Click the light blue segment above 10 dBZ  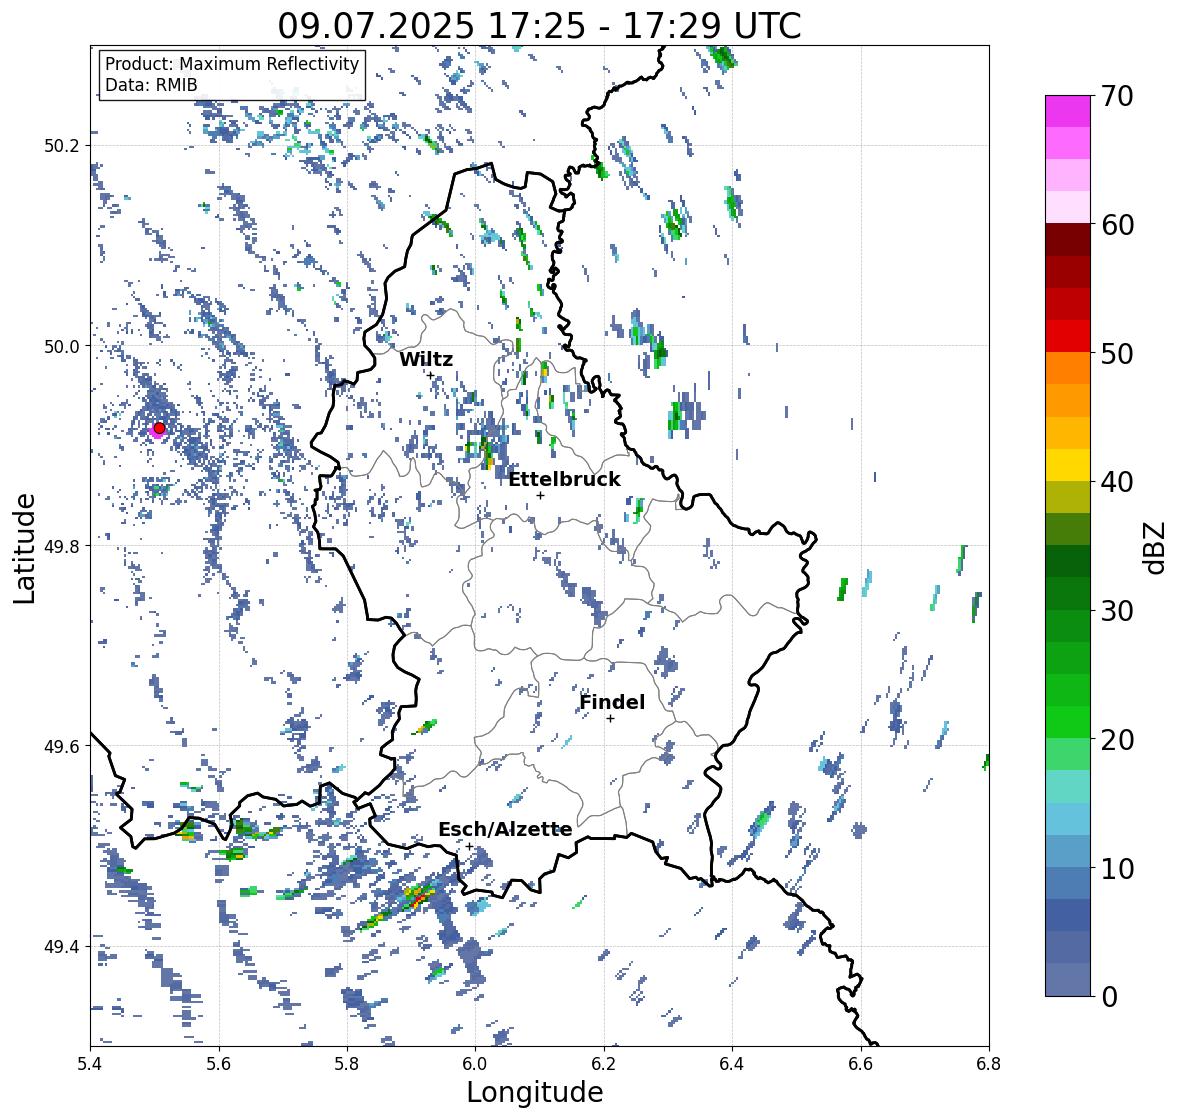click(x=1068, y=819)
